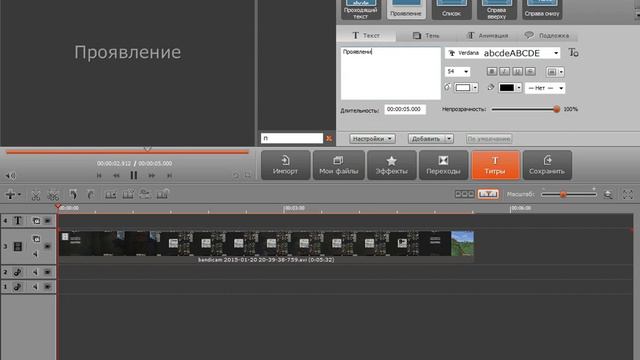The height and width of the screenshot is (360, 640).
Task: Open the outline width 'Нет' dropdown
Action: (x=545, y=88)
